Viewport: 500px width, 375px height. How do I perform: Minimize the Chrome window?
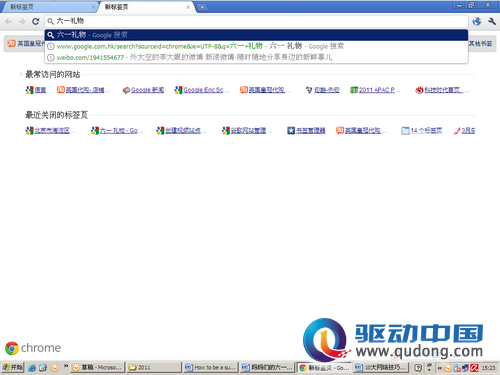(459, 5)
